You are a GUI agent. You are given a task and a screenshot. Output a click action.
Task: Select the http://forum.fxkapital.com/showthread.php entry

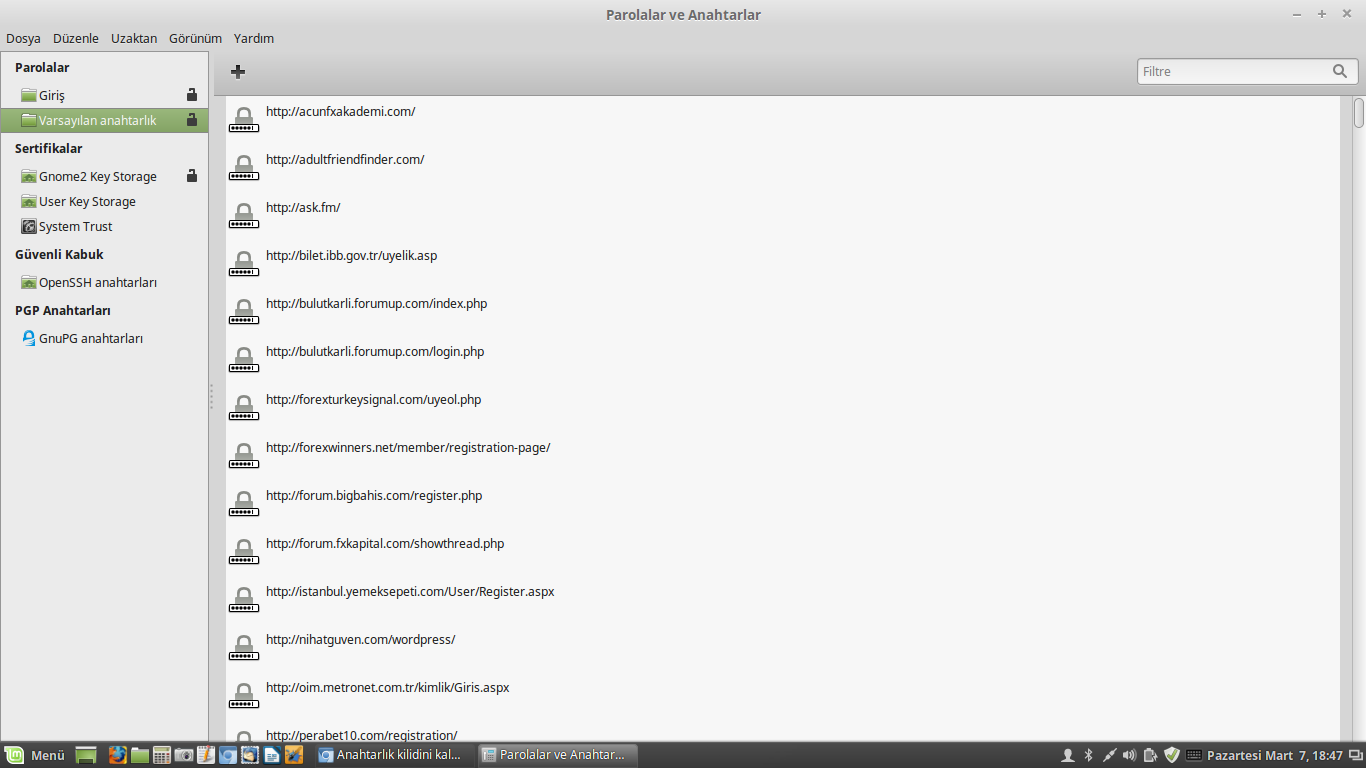click(x=783, y=552)
